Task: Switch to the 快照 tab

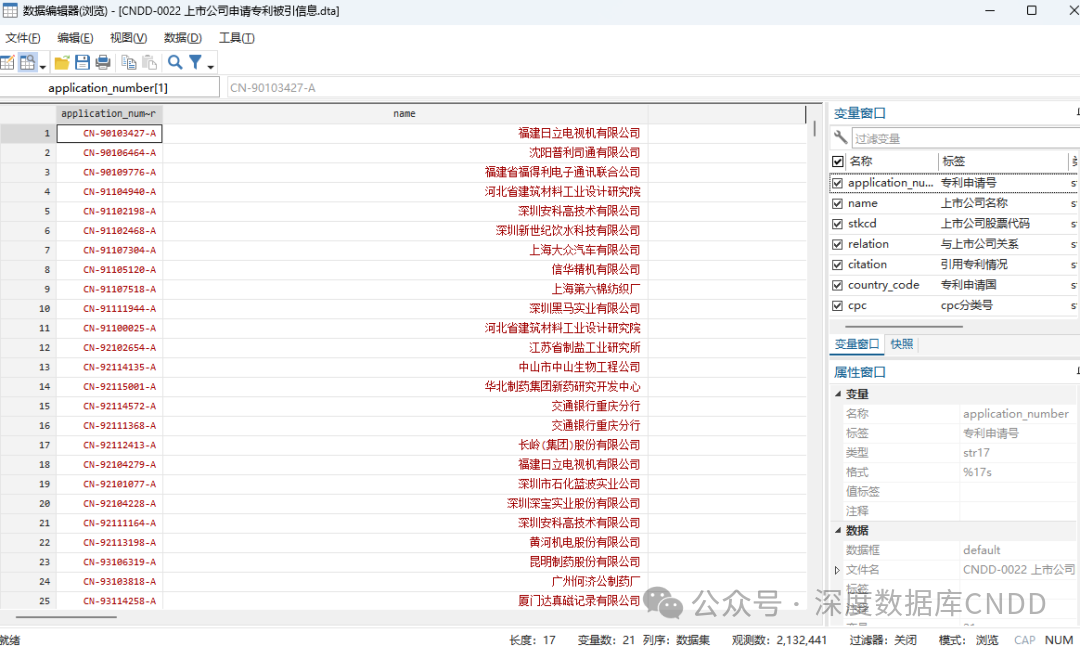Action: [901, 344]
